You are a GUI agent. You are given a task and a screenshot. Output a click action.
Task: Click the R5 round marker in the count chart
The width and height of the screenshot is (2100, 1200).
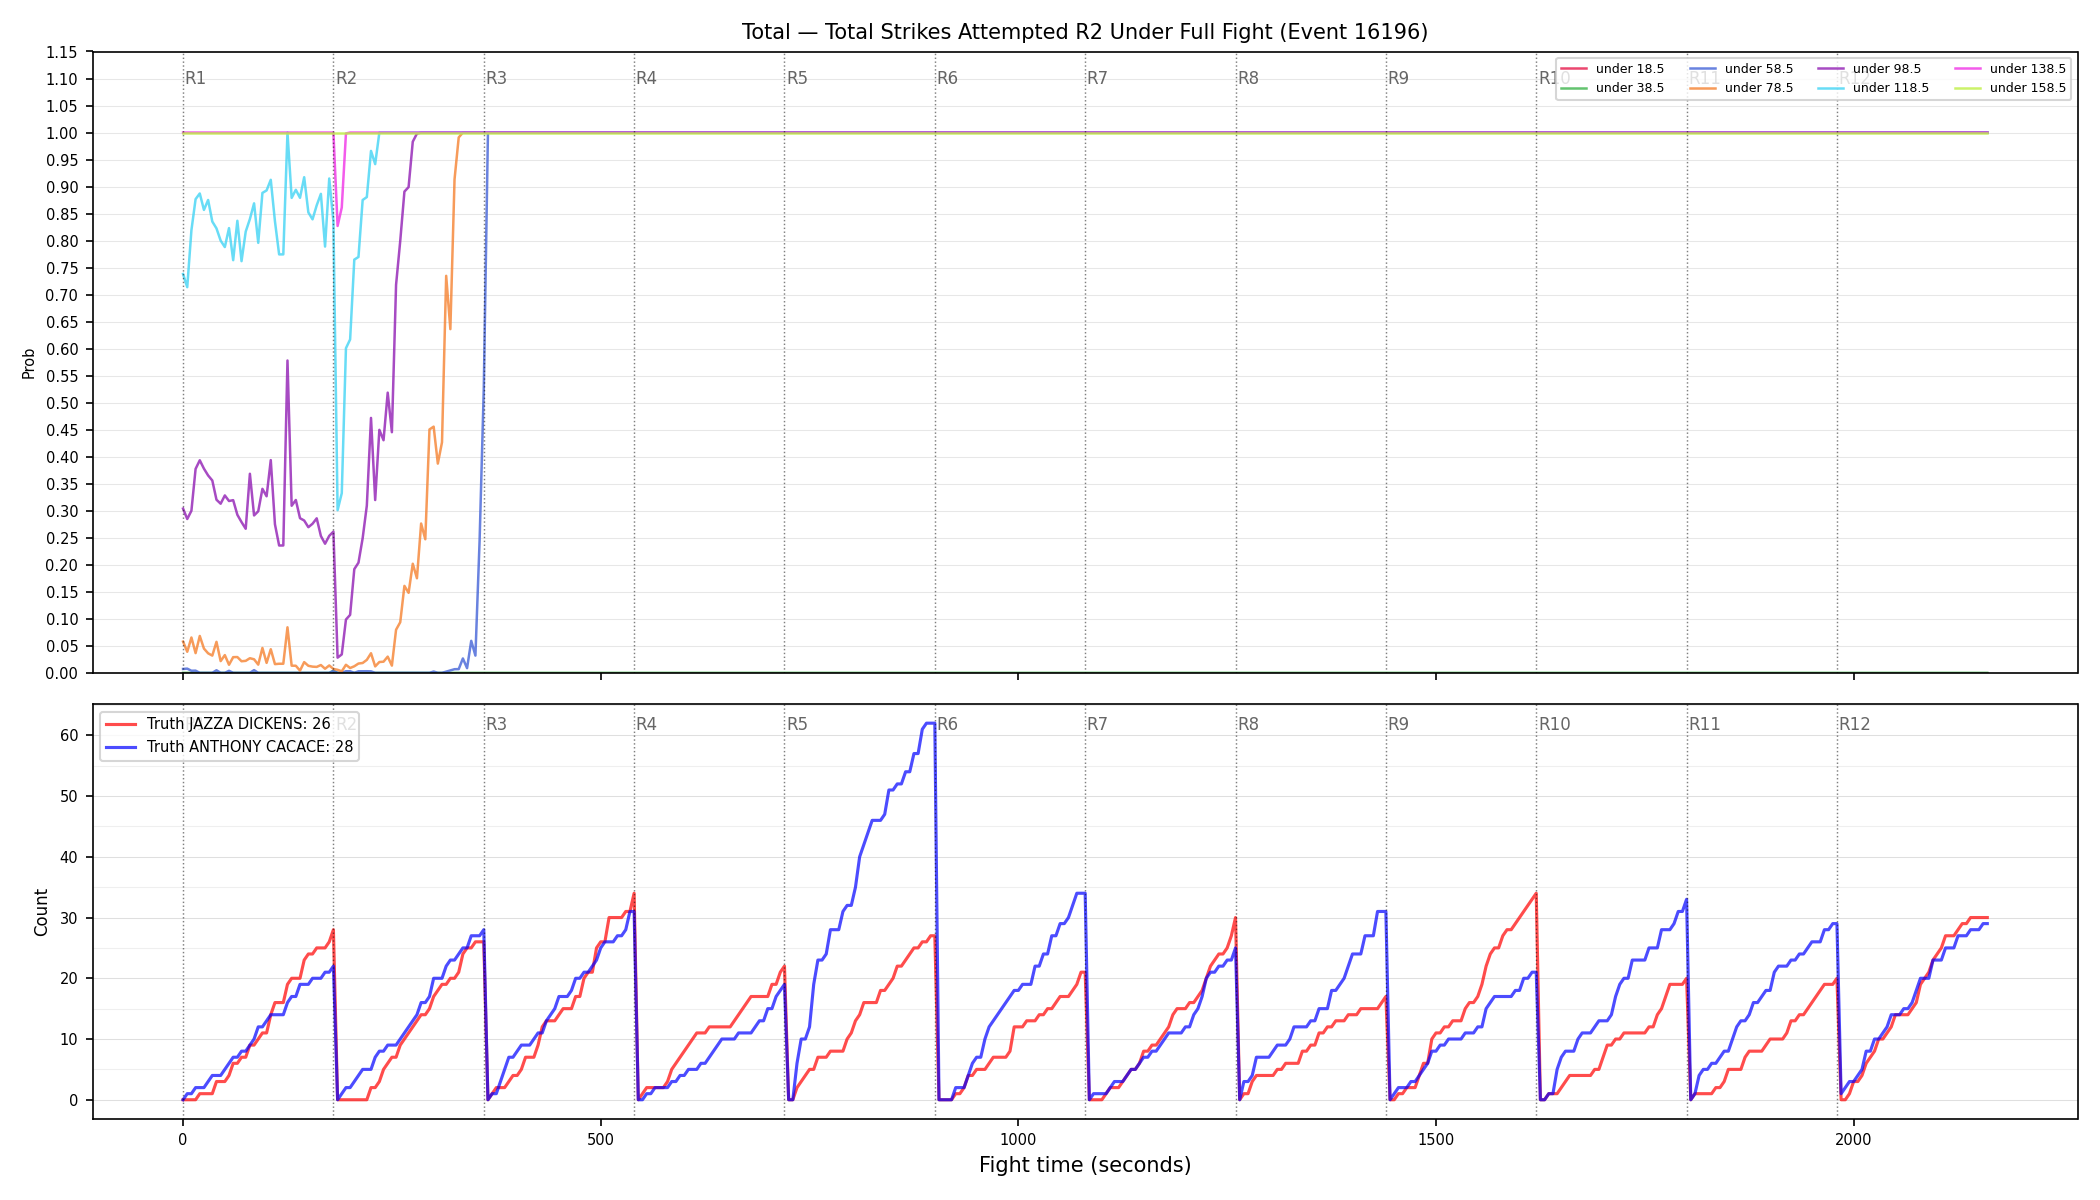click(797, 724)
